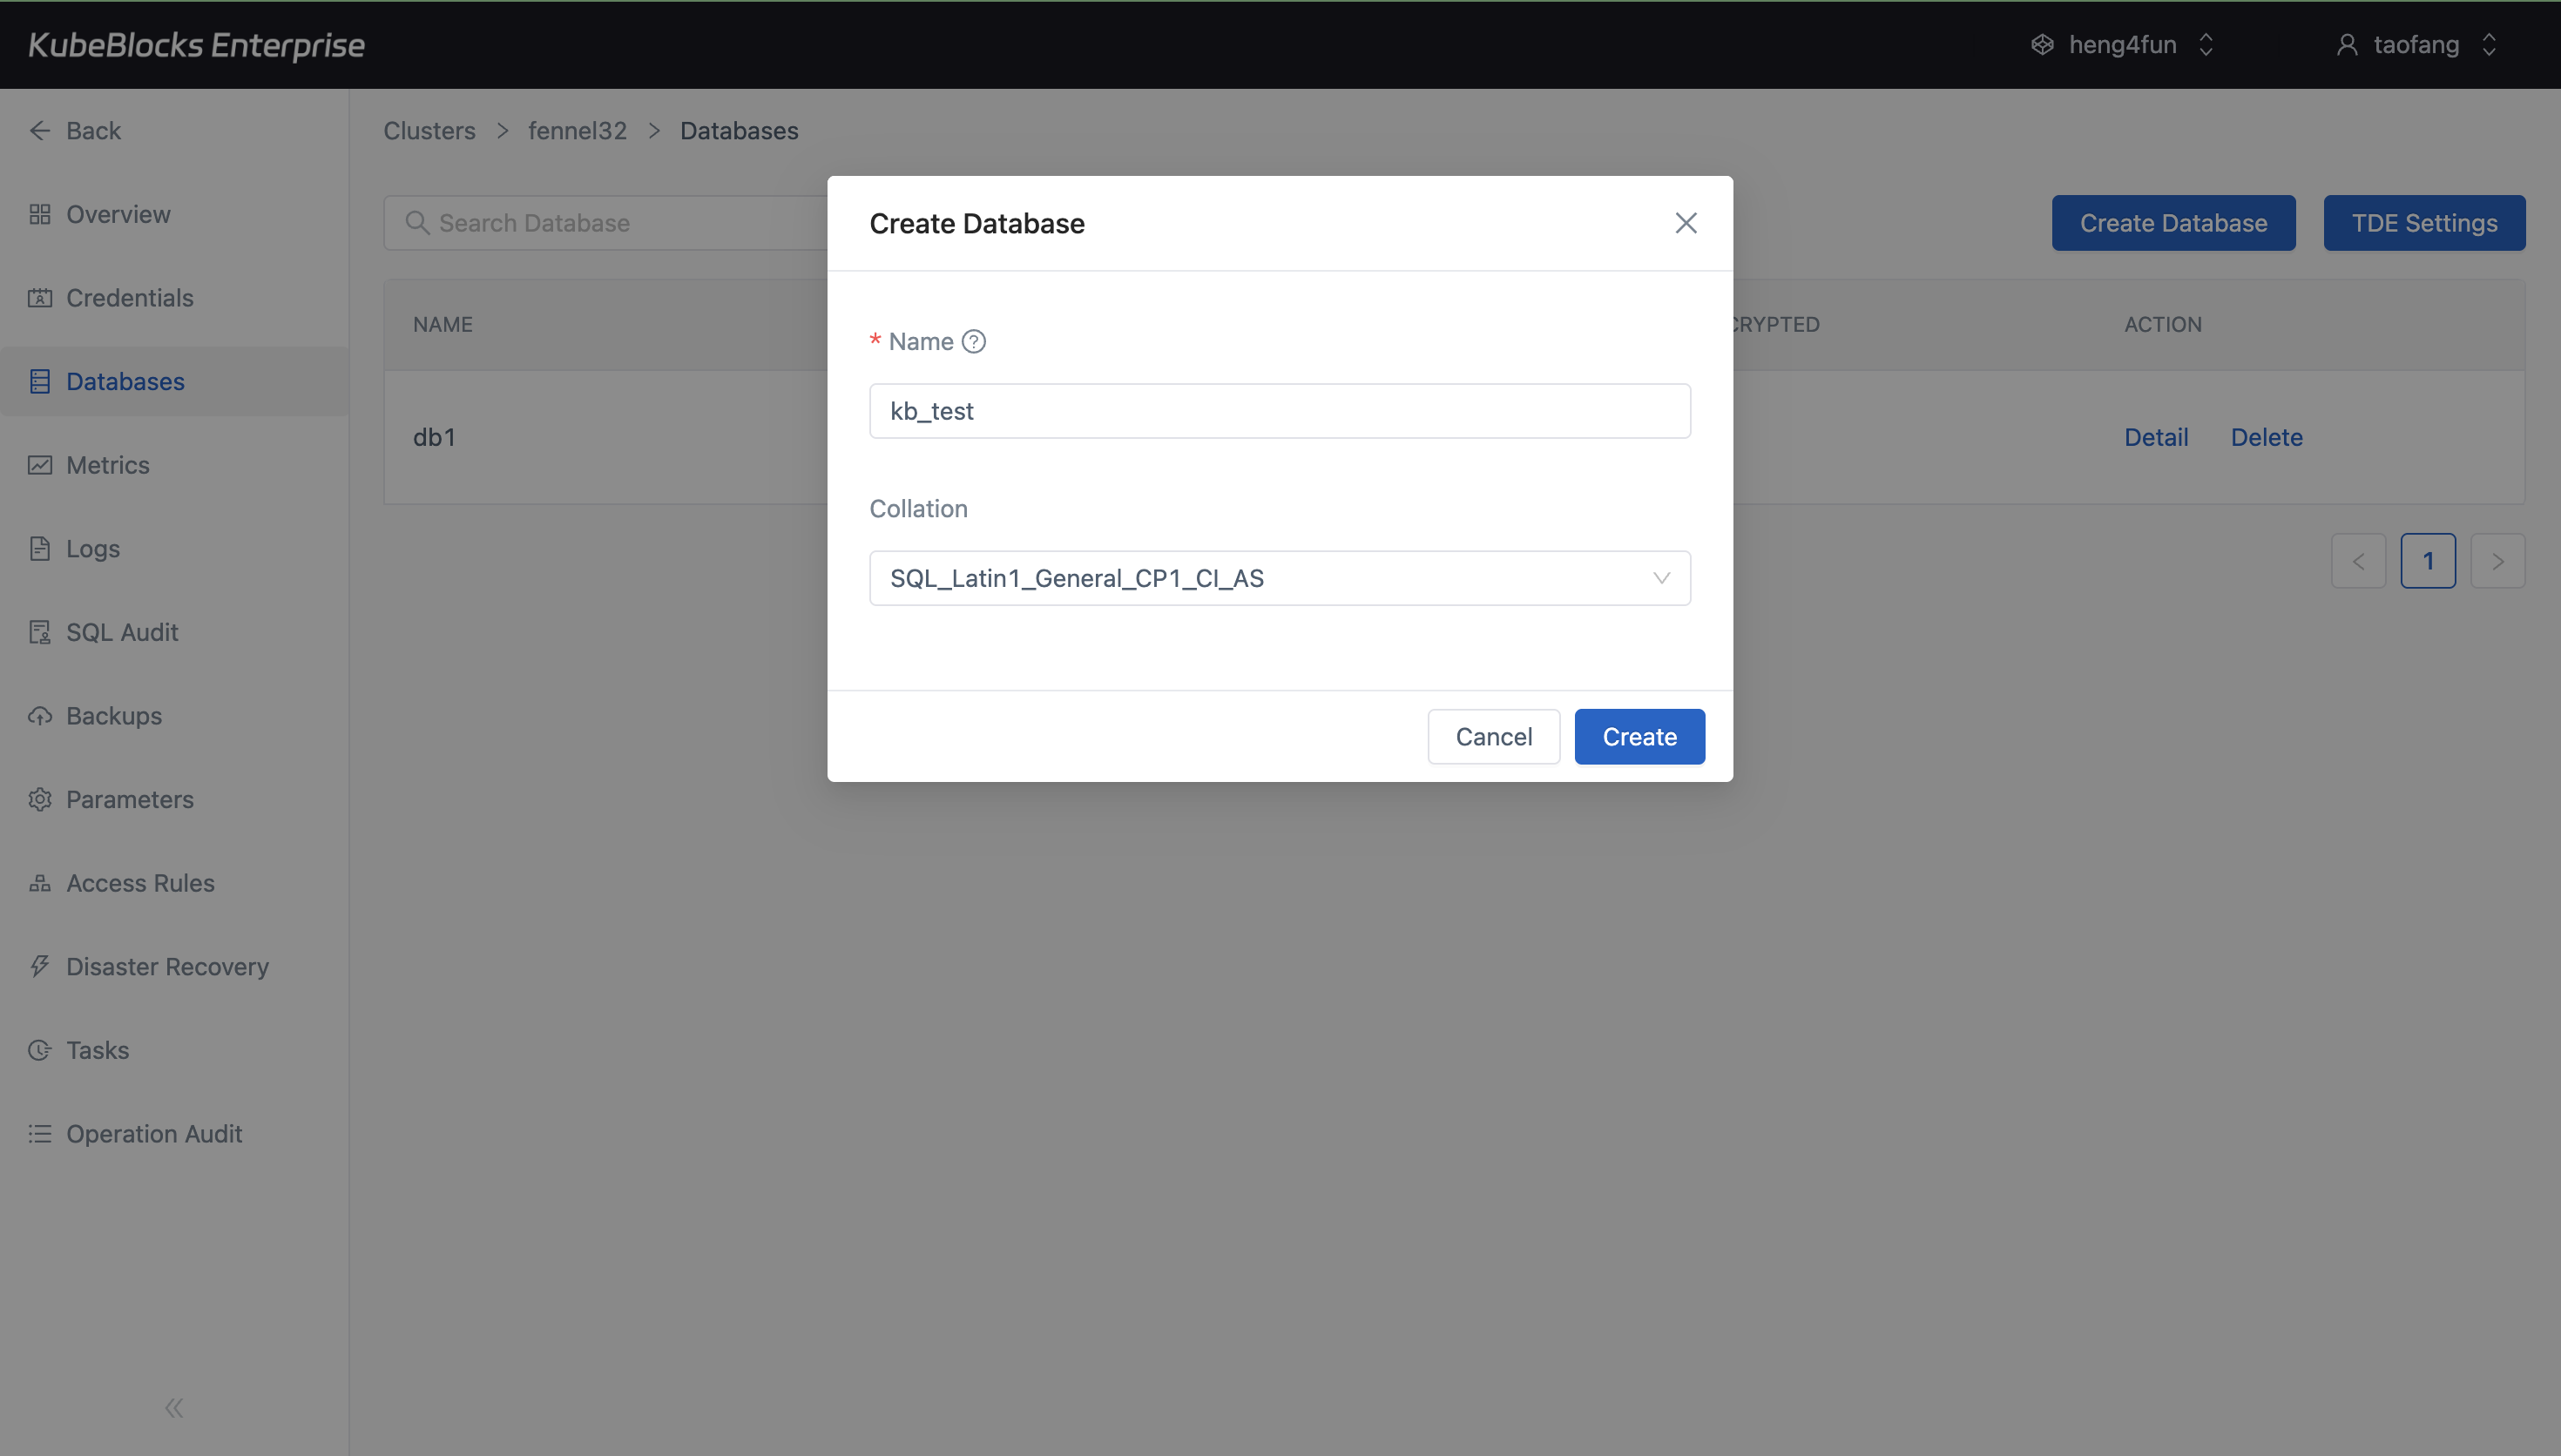
Task: Click the Parameters gear icon
Action: (x=40, y=799)
